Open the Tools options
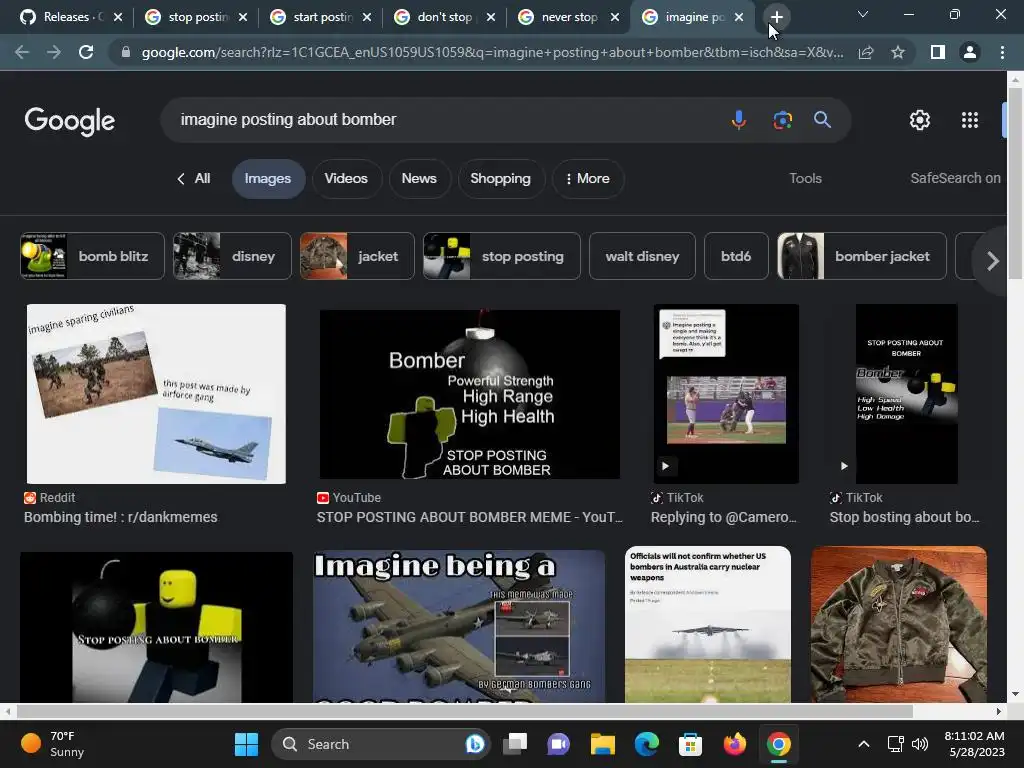Viewport: 1024px width, 768px height. click(805, 178)
